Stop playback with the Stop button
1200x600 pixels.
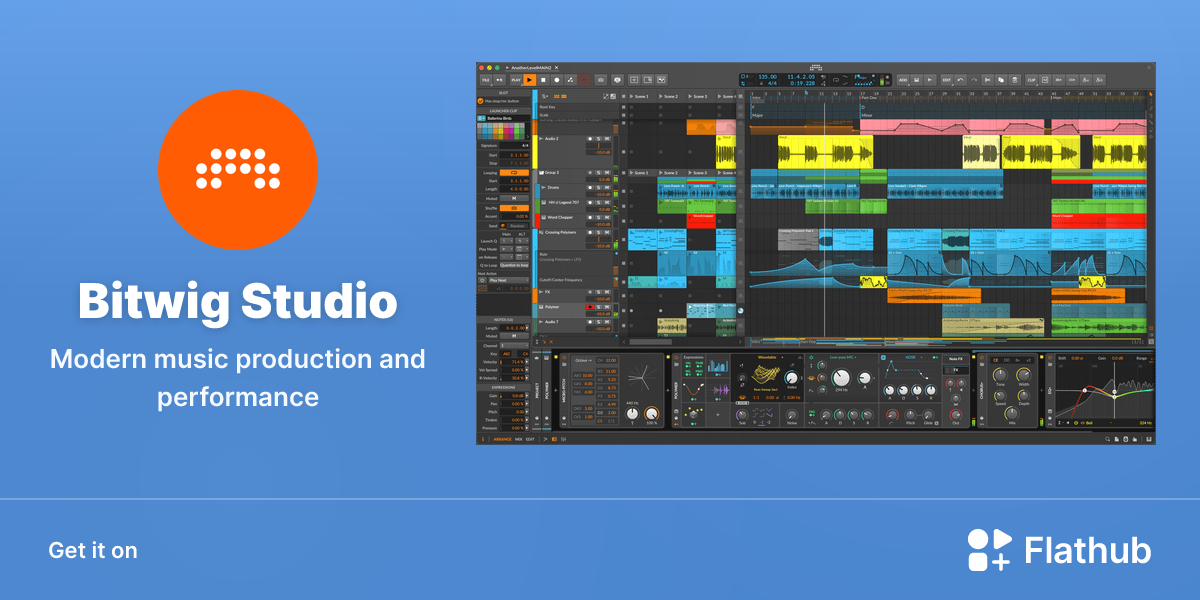(543, 80)
